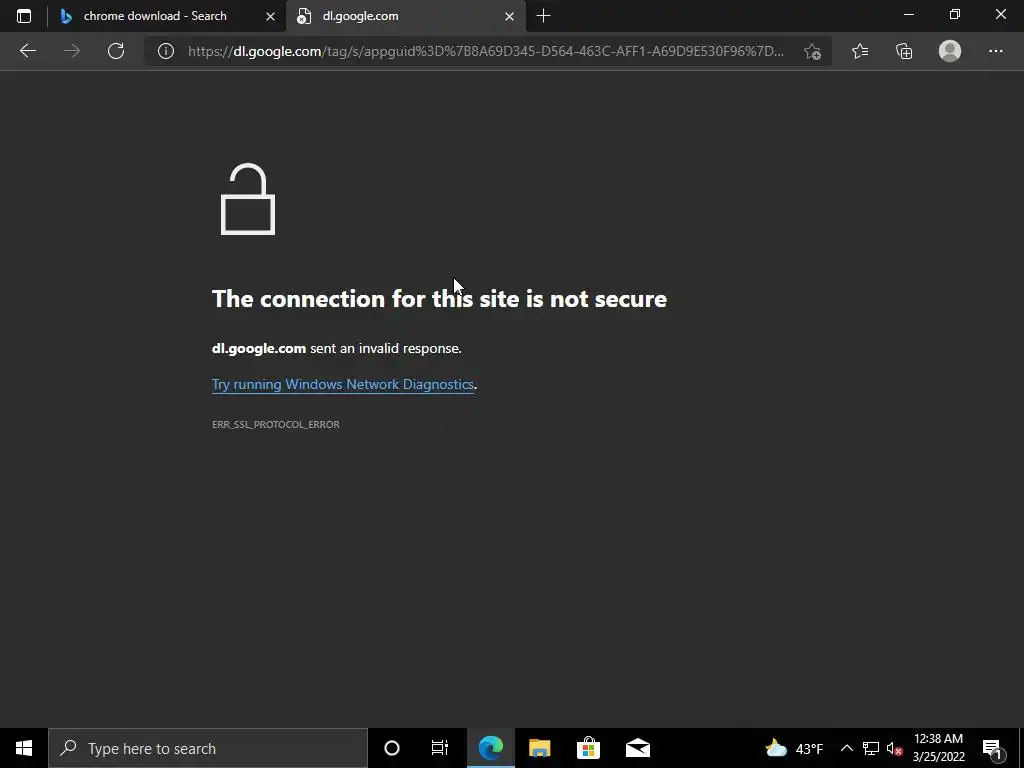Go back to the previous page
1024x768 pixels.
(x=27, y=51)
